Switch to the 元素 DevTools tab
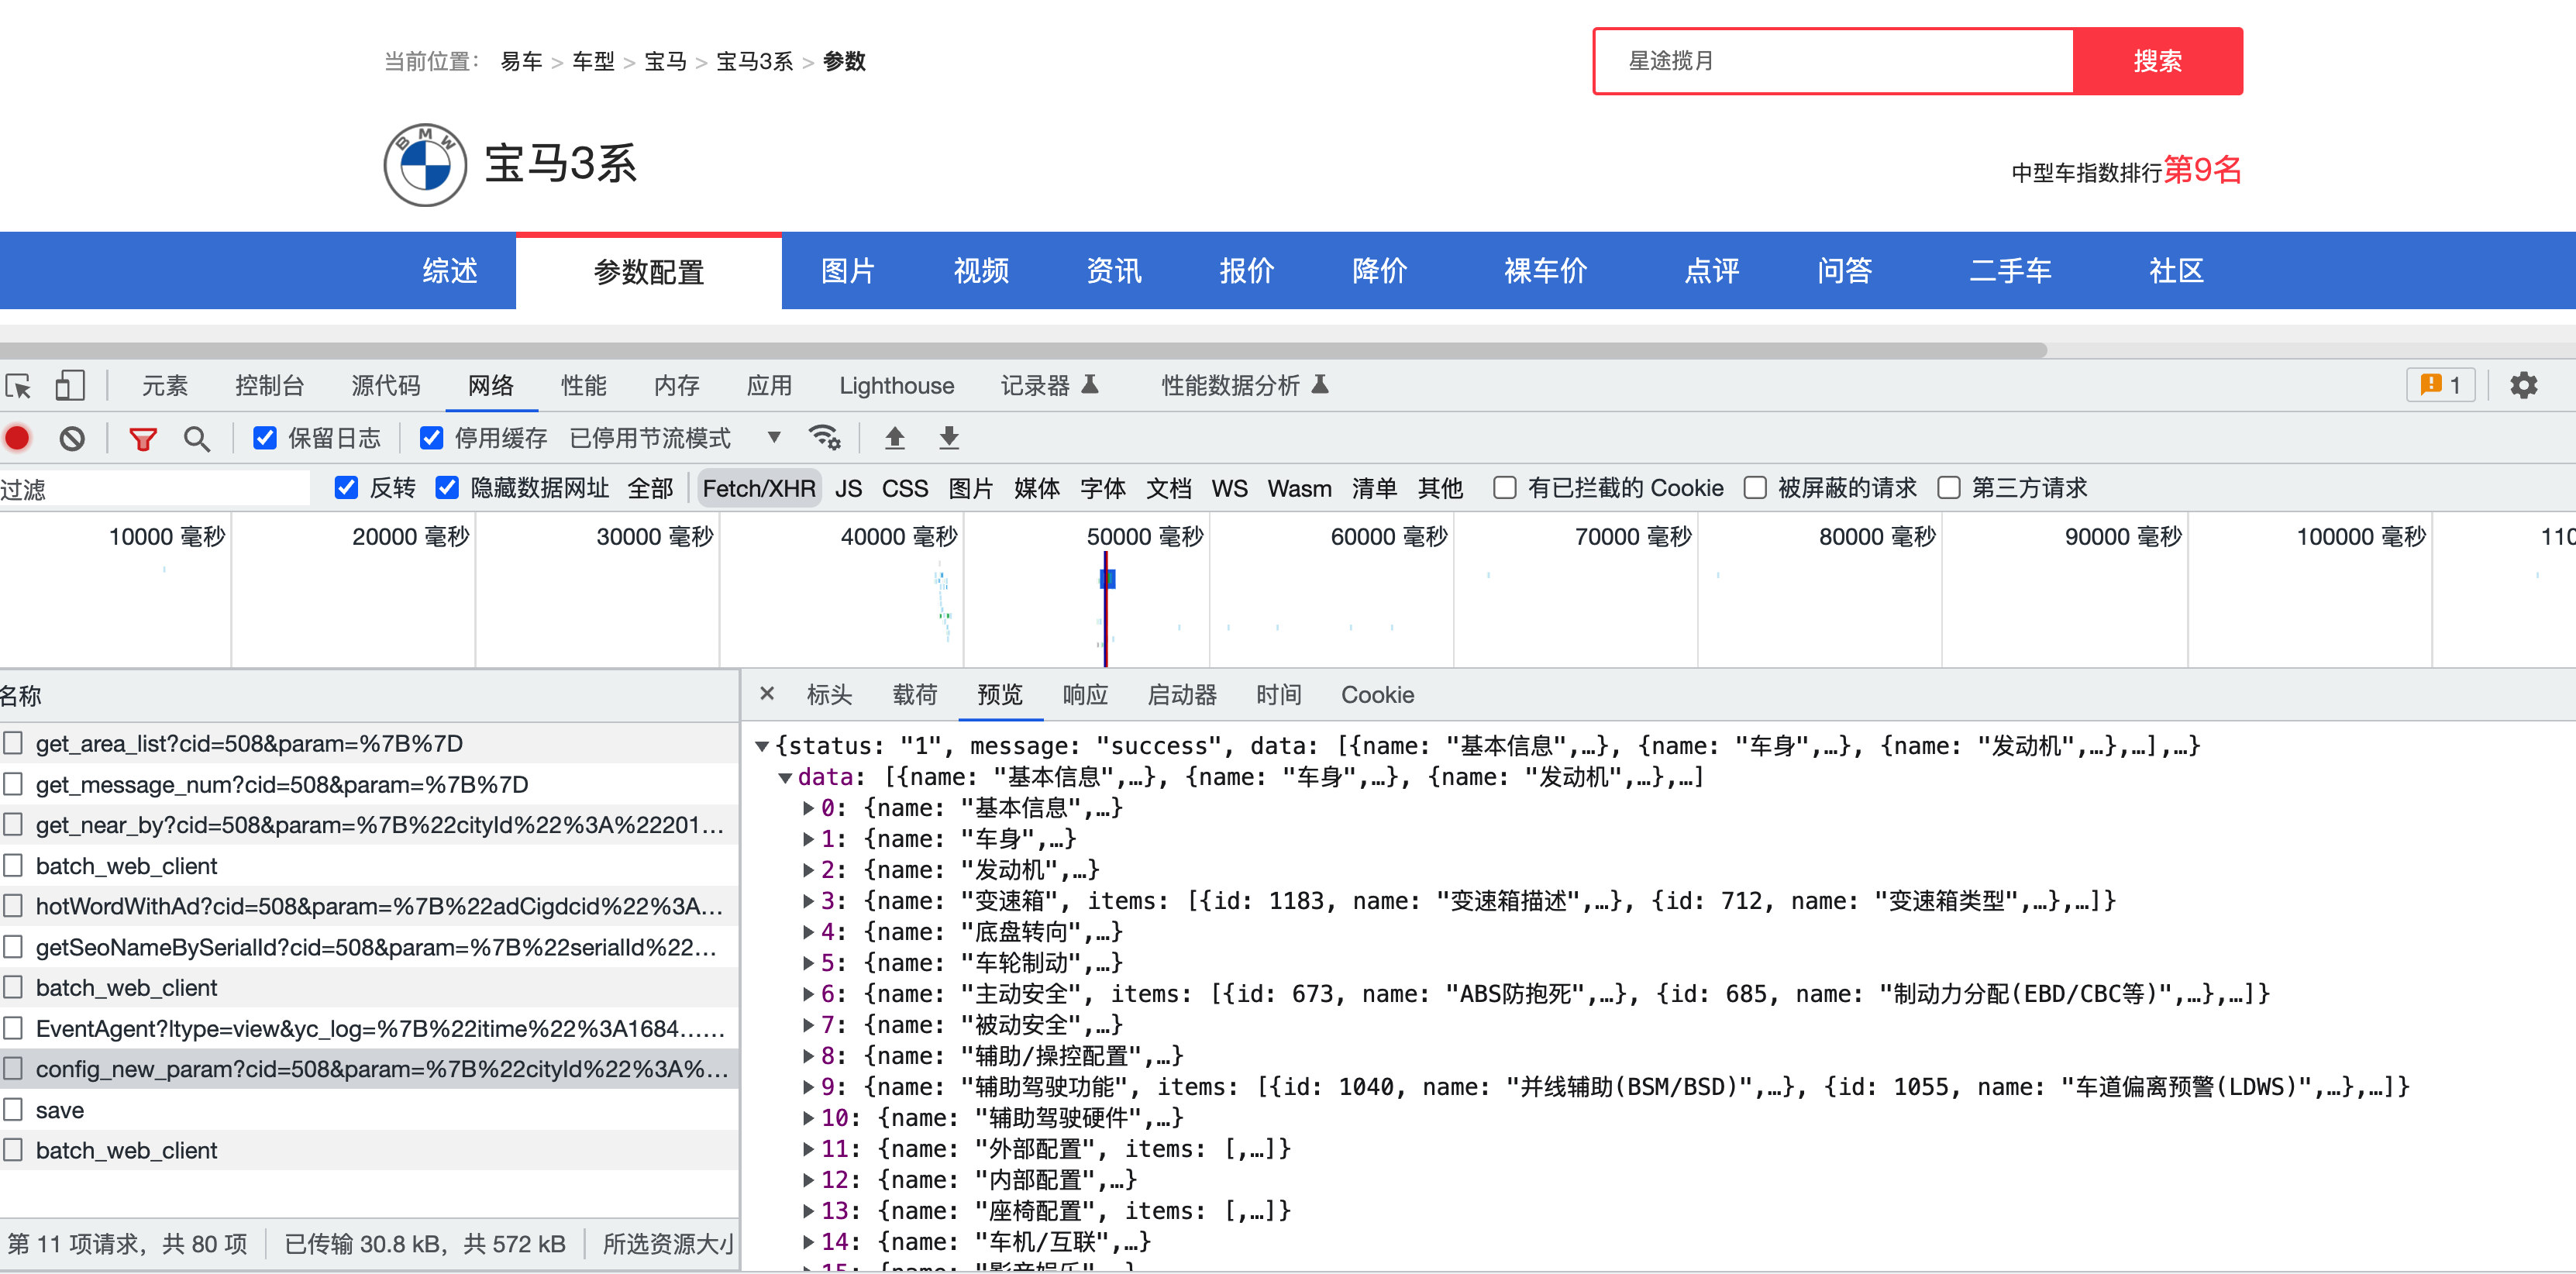Image resolution: width=2576 pixels, height=1274 pixels. click(164, 385)
